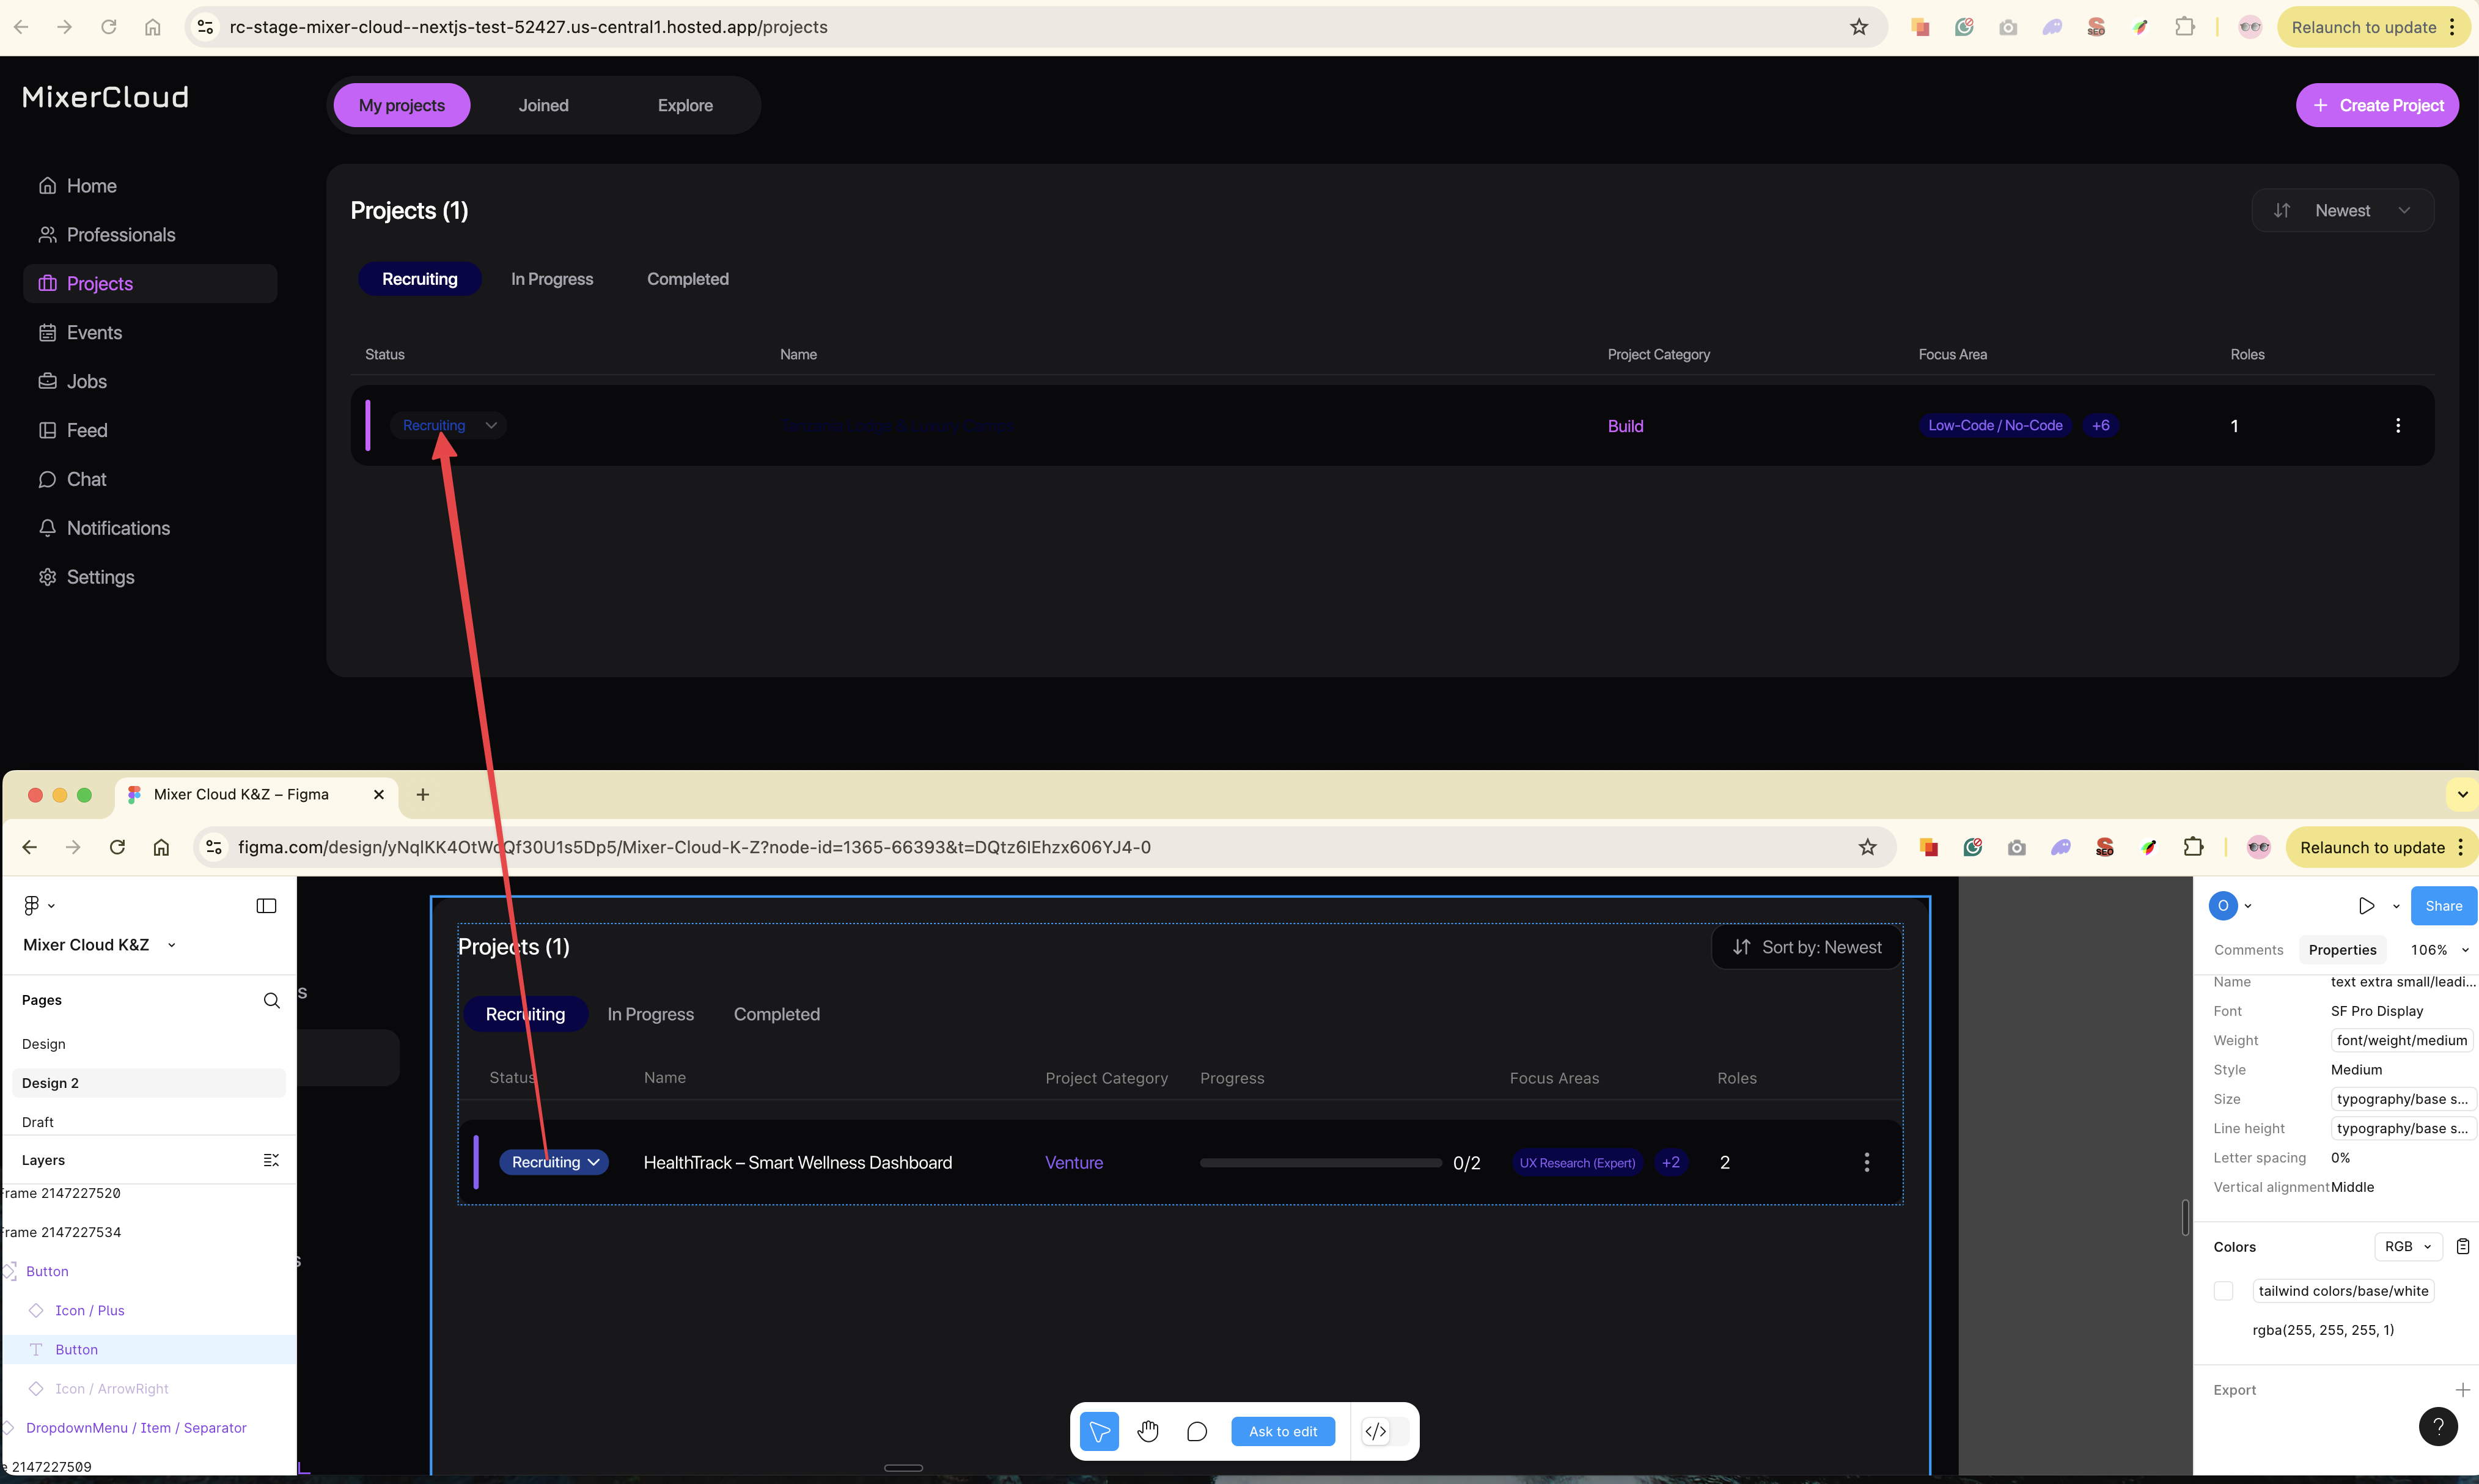
Task: Select the Figma Comment tool
Action: point(1197,1431)
